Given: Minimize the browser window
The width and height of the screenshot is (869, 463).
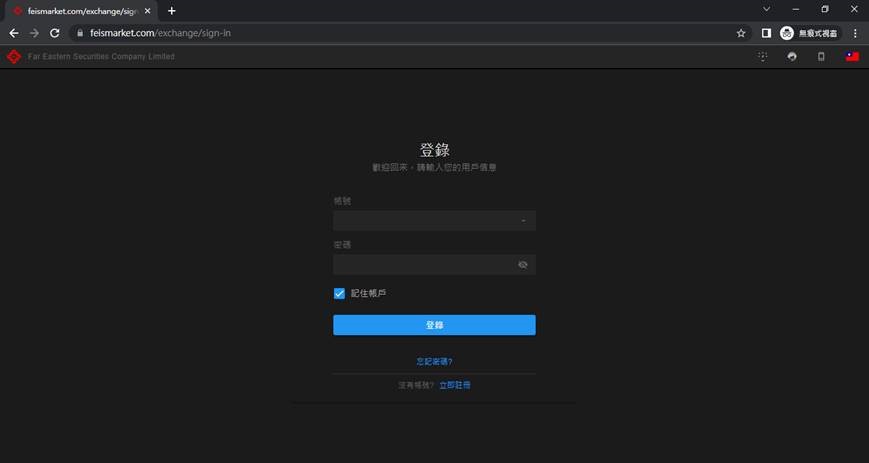Looking at the screenshot, I should click(796, 9).
